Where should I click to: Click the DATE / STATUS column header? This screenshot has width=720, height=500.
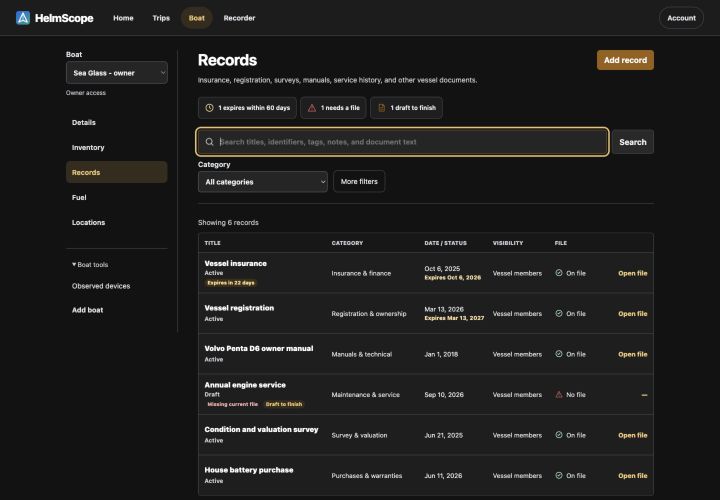coord(445,243)
